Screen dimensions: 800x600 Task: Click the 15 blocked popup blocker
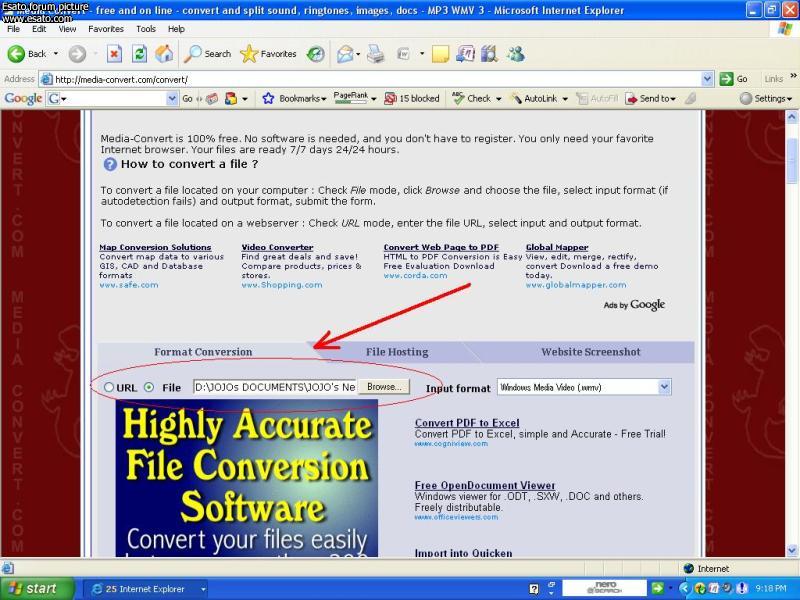pos(412,98)
